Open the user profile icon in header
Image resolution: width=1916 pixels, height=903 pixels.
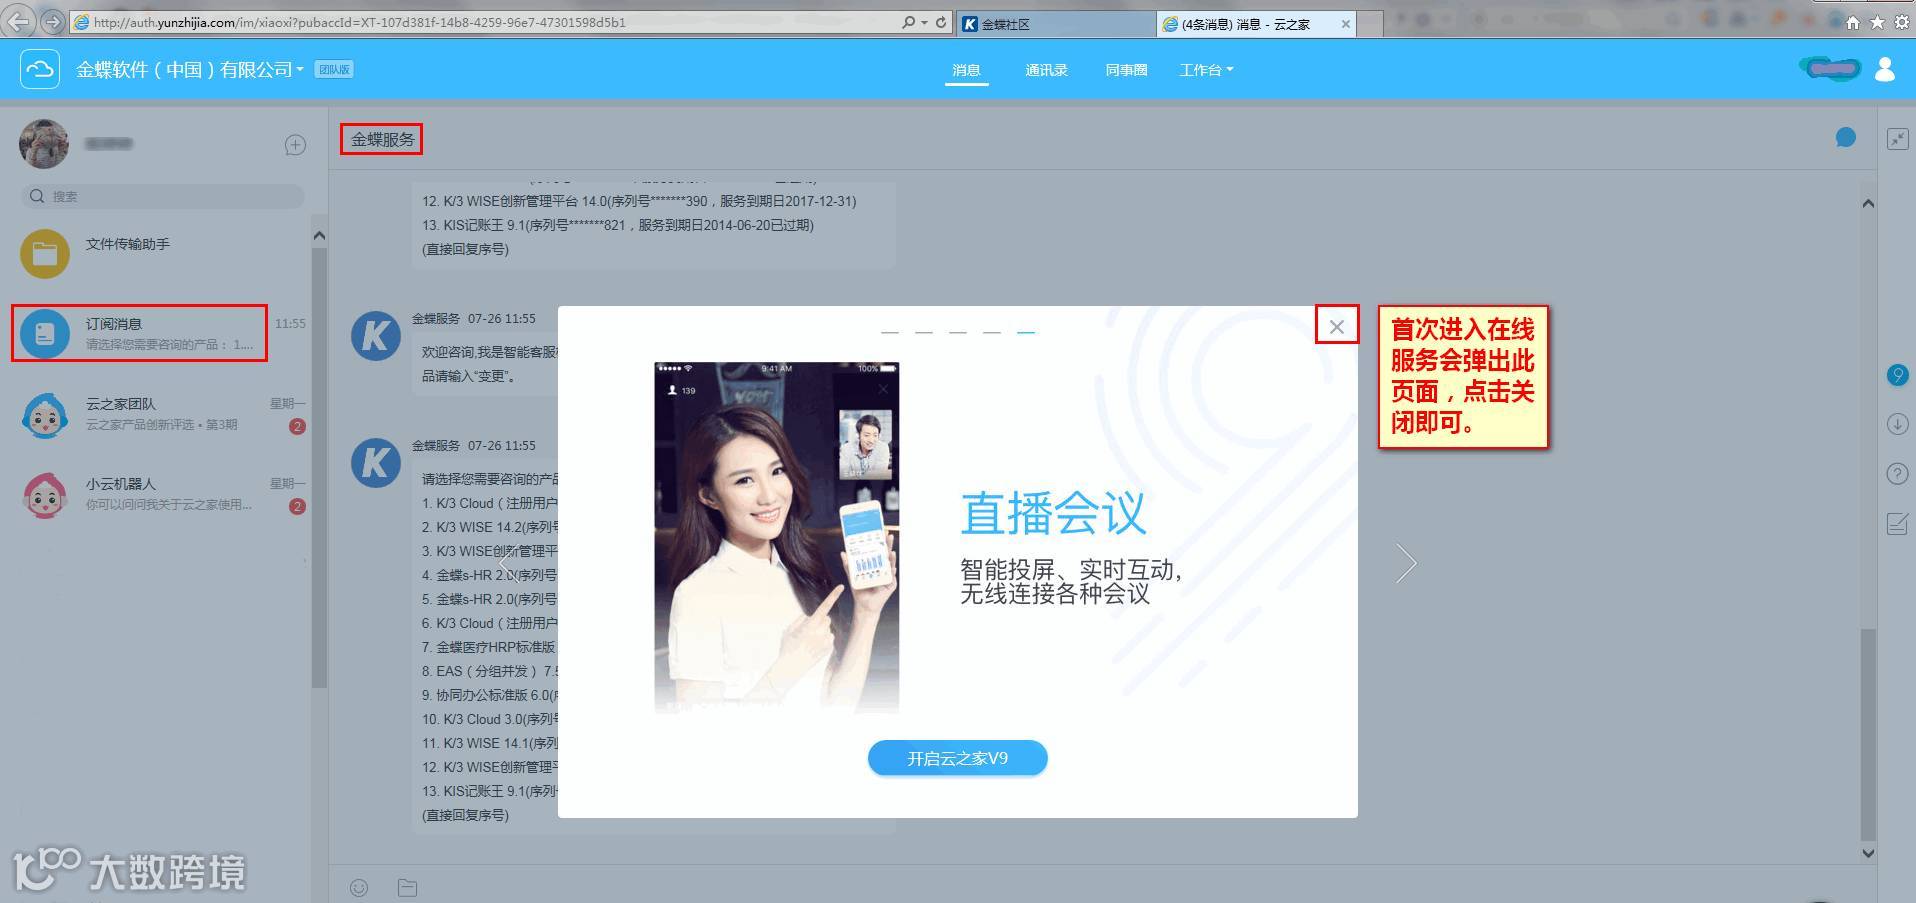1885,69
